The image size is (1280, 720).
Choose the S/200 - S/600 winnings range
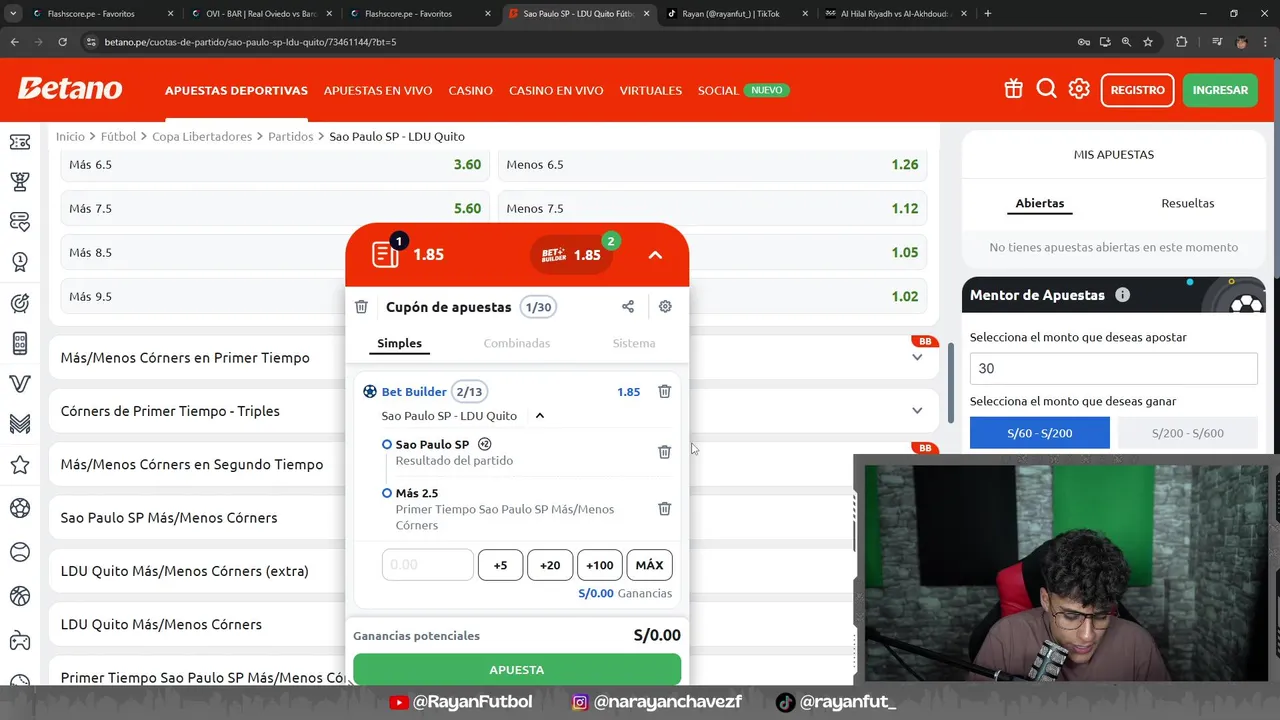pos(1188,433)
